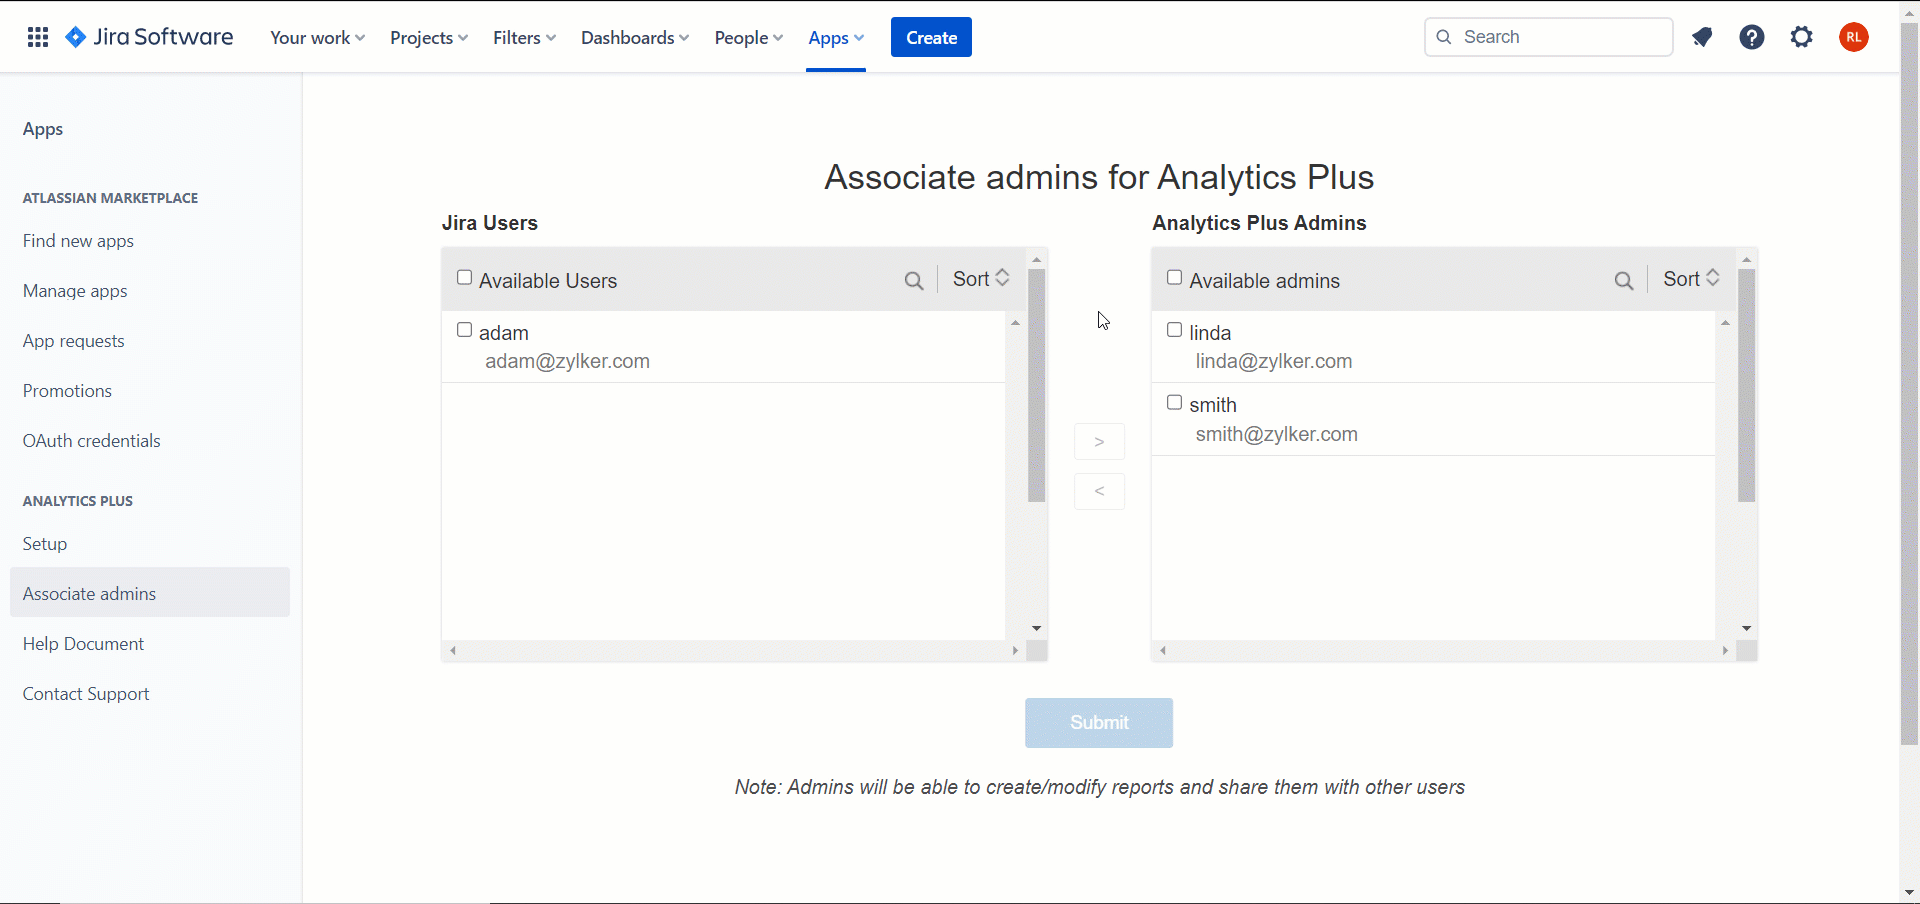
Task: Click the RL profile avatar
Action: [x=1853, y=37]
